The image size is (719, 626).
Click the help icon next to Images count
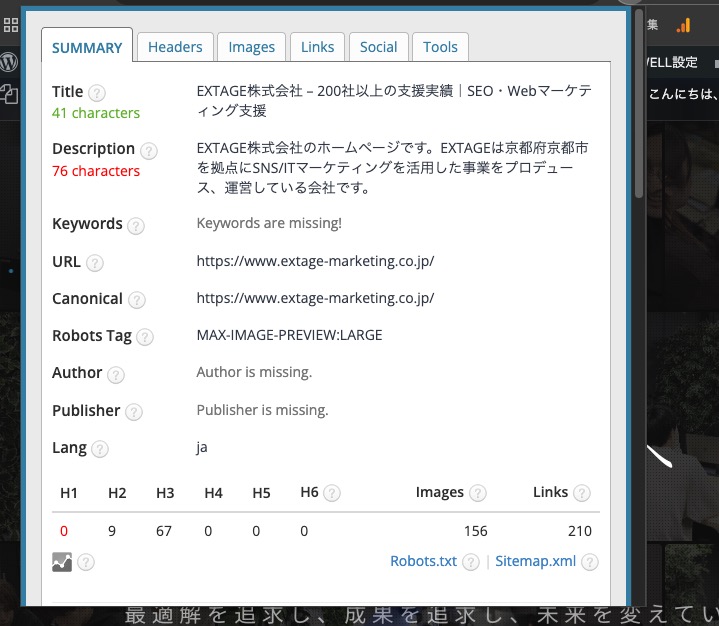[x=478, y=493]
